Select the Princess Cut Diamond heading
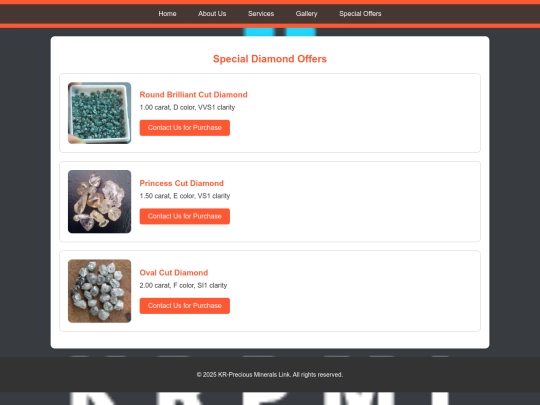Screen dimensions: 540x405 [x=181, y=183]
